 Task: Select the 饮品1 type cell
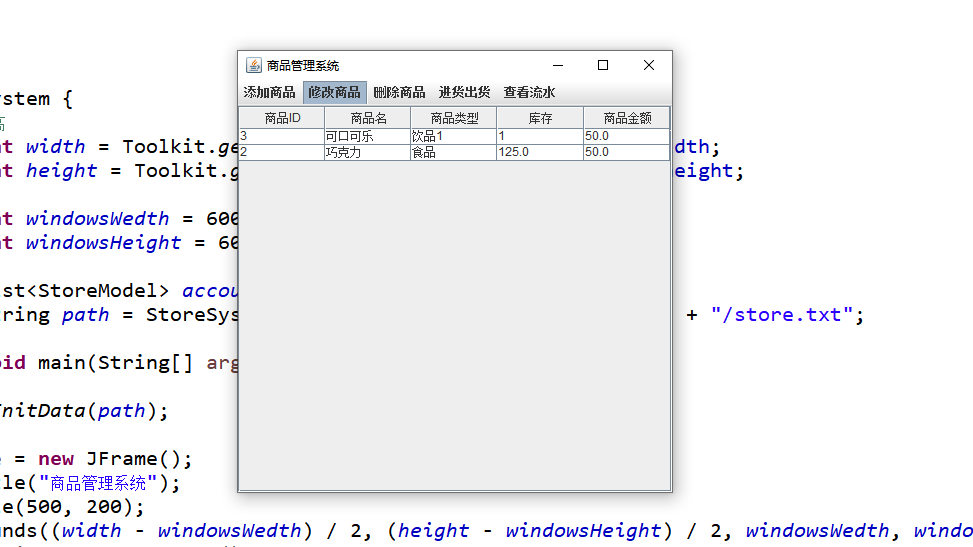[454, 136]
